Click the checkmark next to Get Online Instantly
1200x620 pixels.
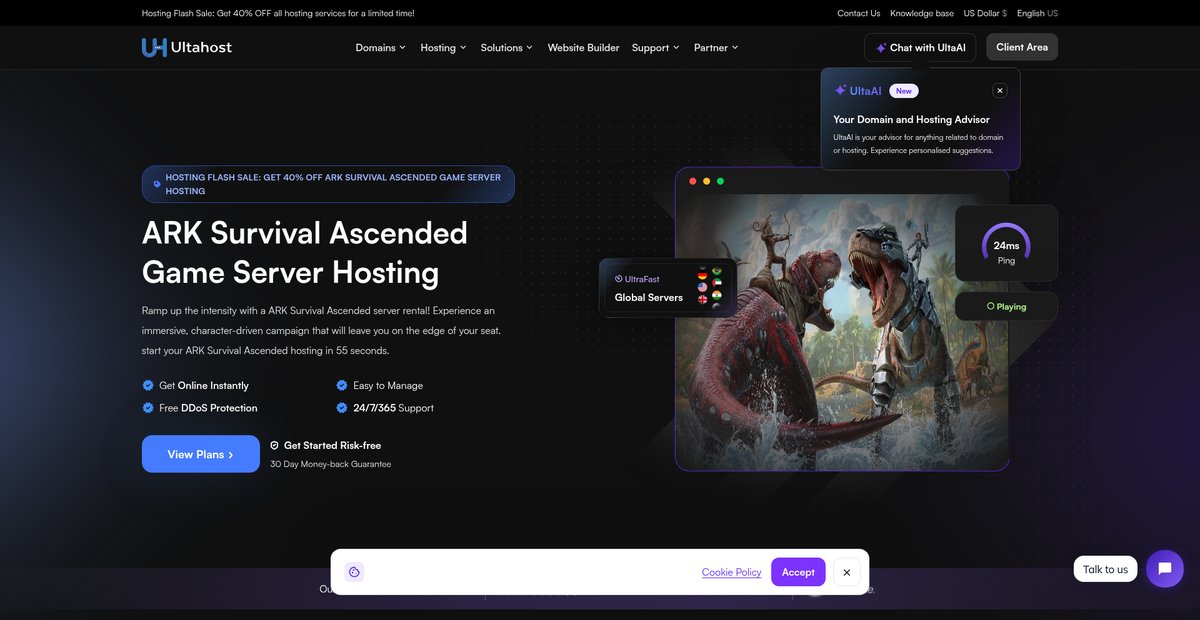[x=148, y=385]
